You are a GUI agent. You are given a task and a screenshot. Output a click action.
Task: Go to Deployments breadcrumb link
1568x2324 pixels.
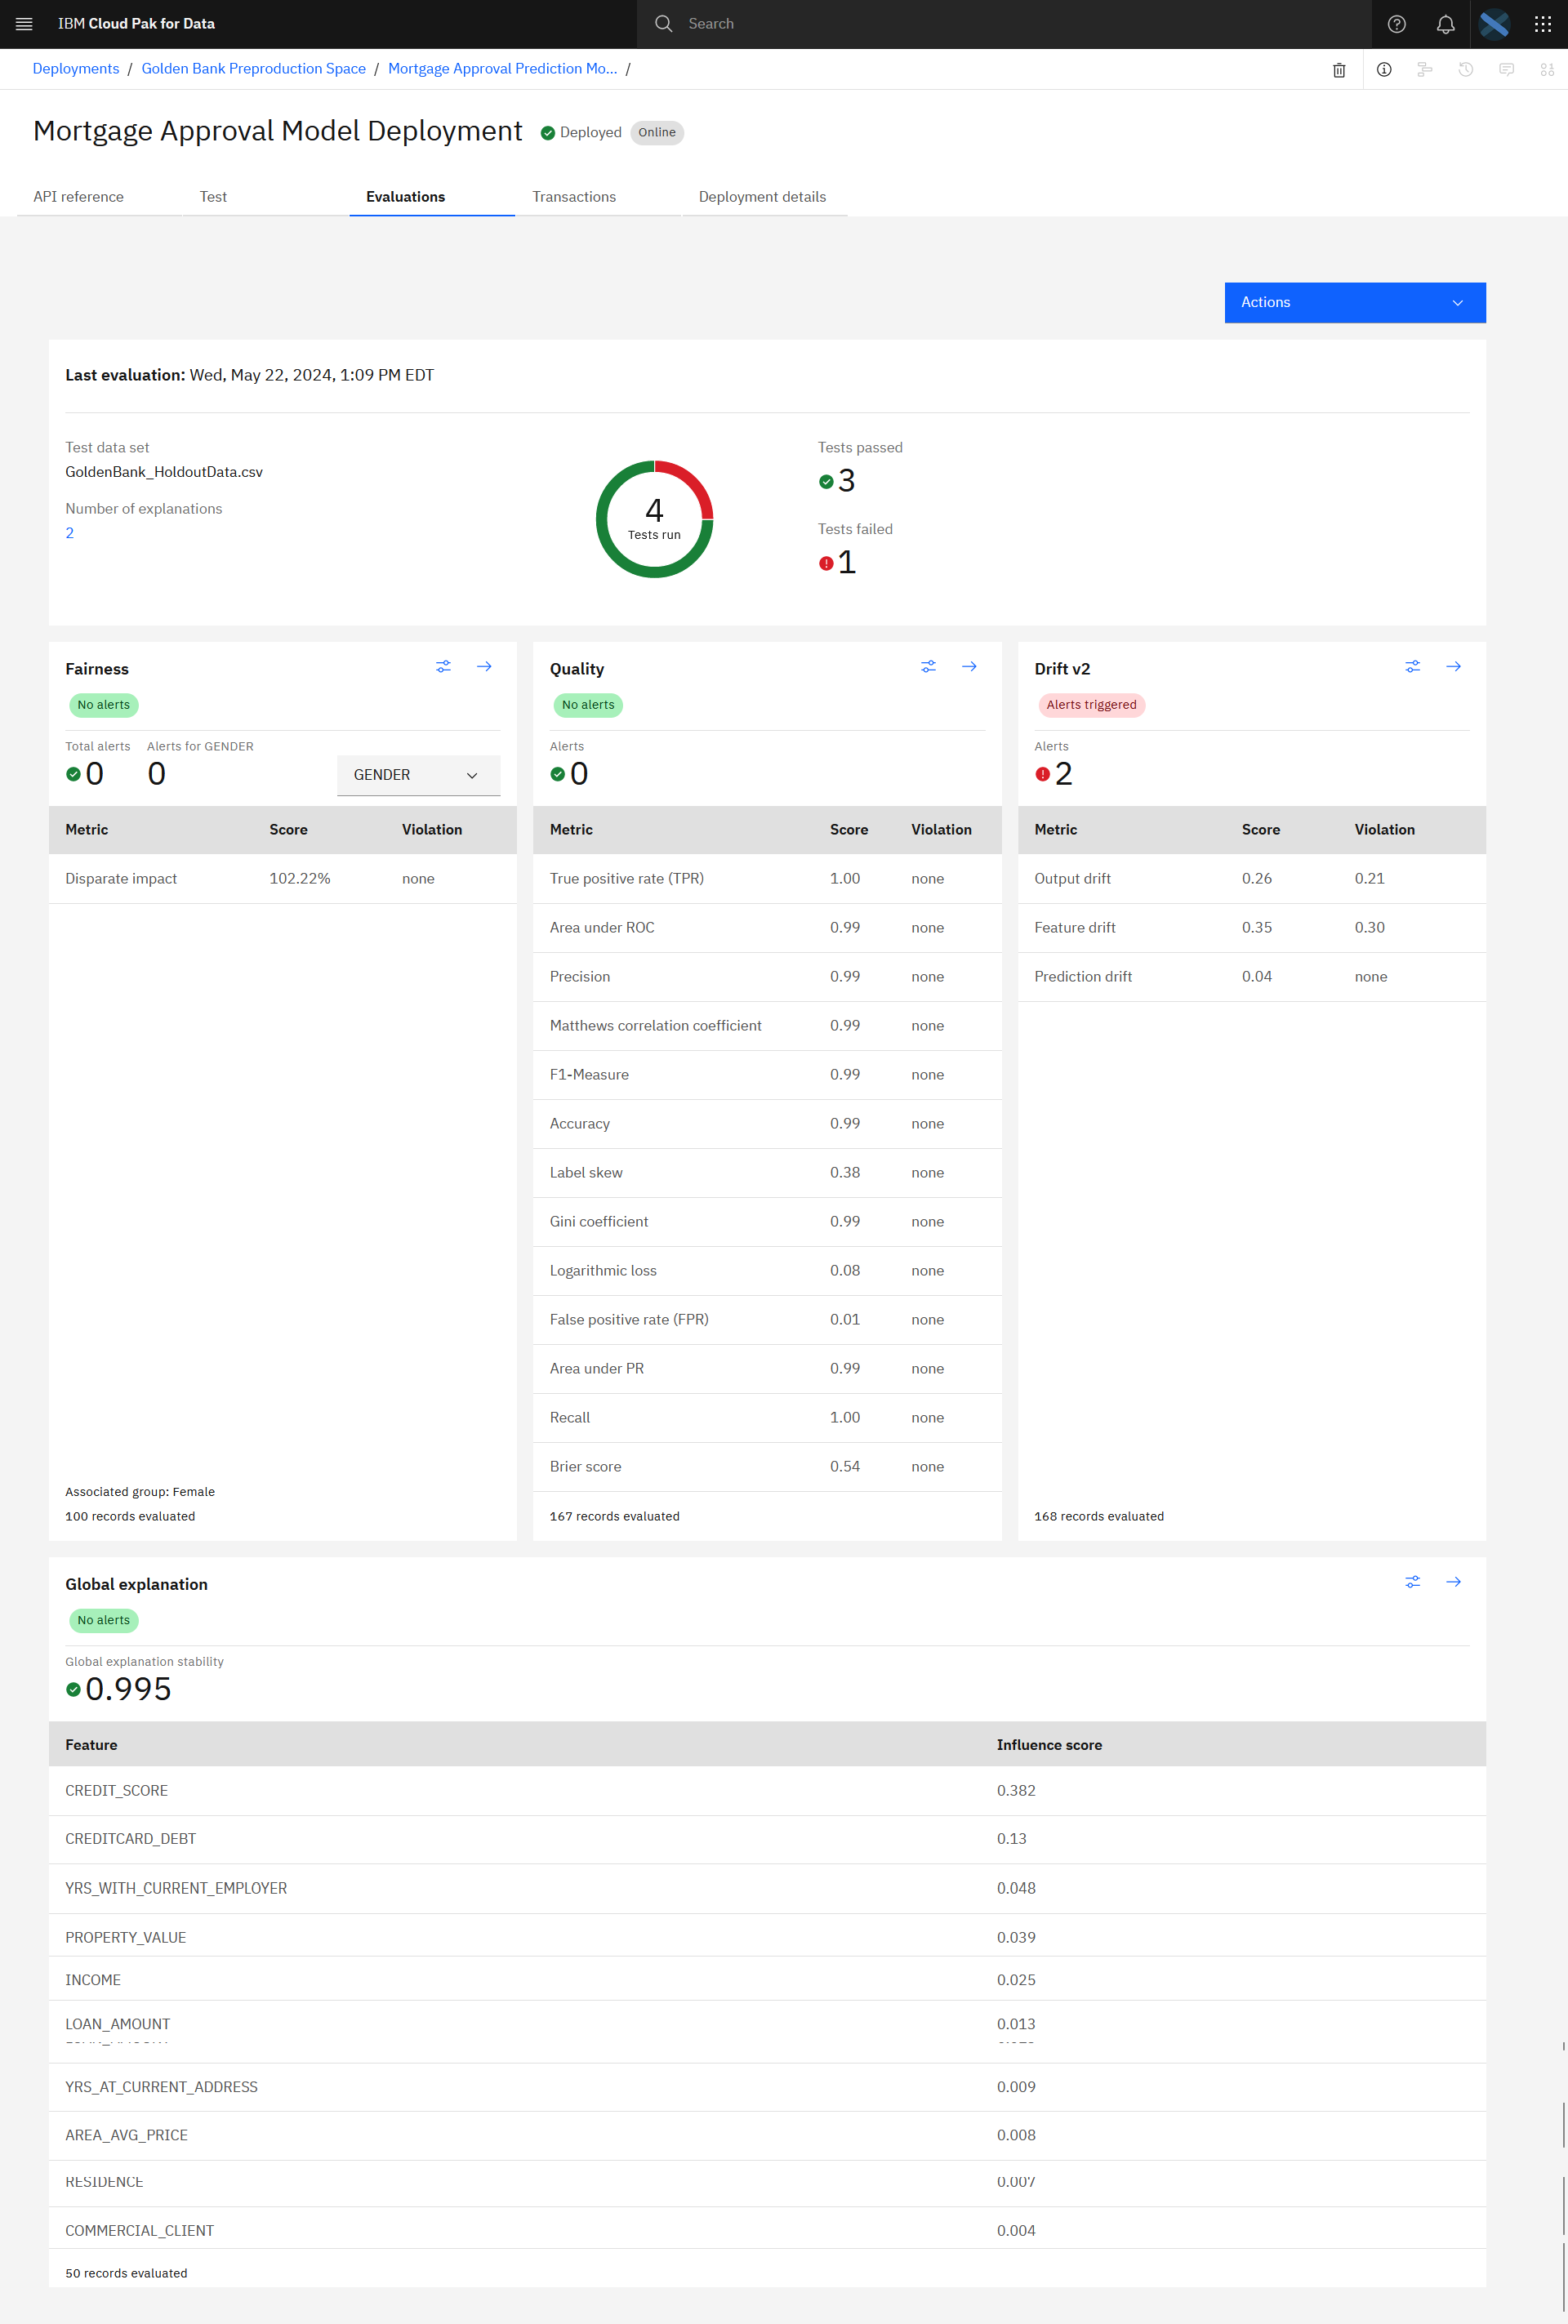(76, 69)
